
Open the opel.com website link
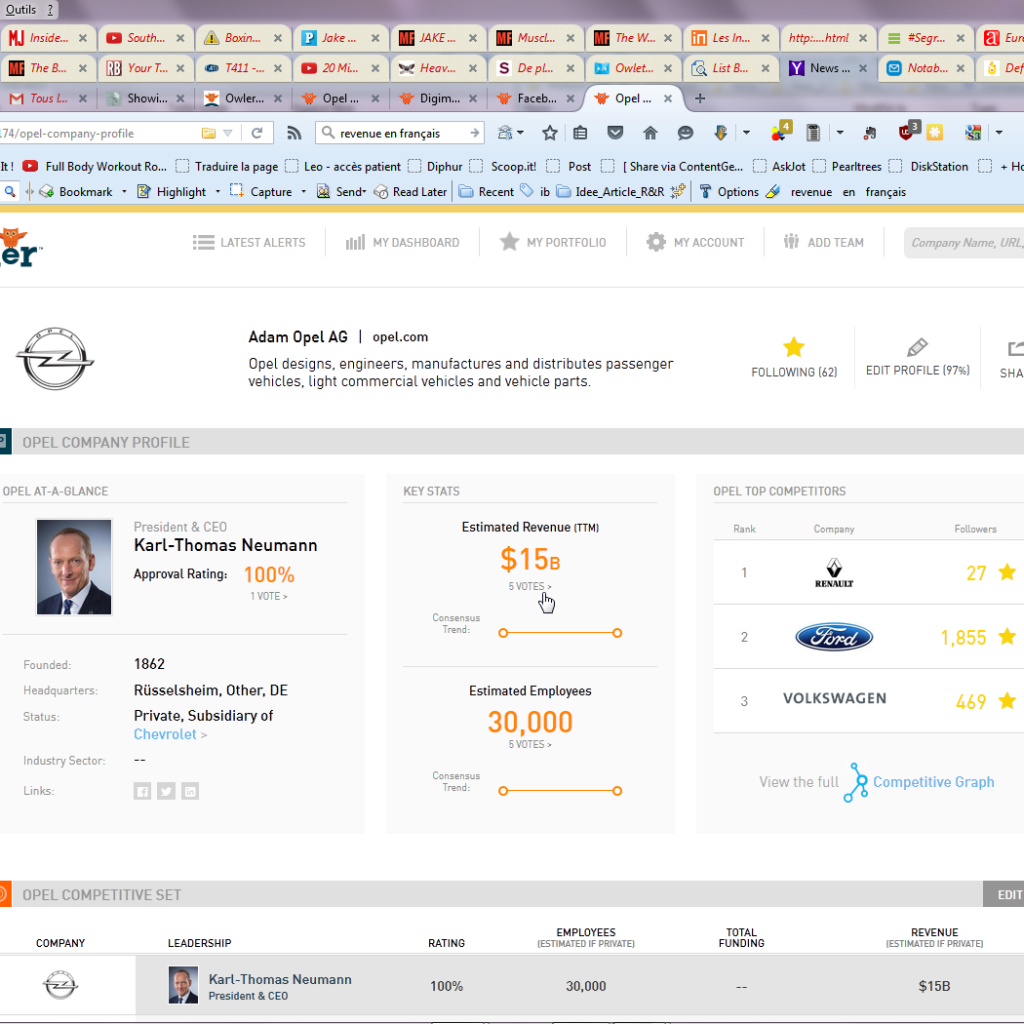pos(400,337)
